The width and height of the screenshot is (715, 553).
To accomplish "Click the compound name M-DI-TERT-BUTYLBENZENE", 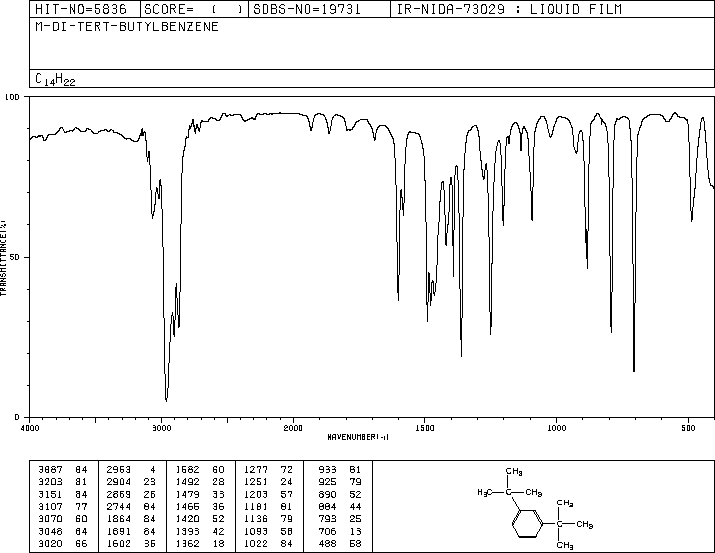I will (127, 26).
